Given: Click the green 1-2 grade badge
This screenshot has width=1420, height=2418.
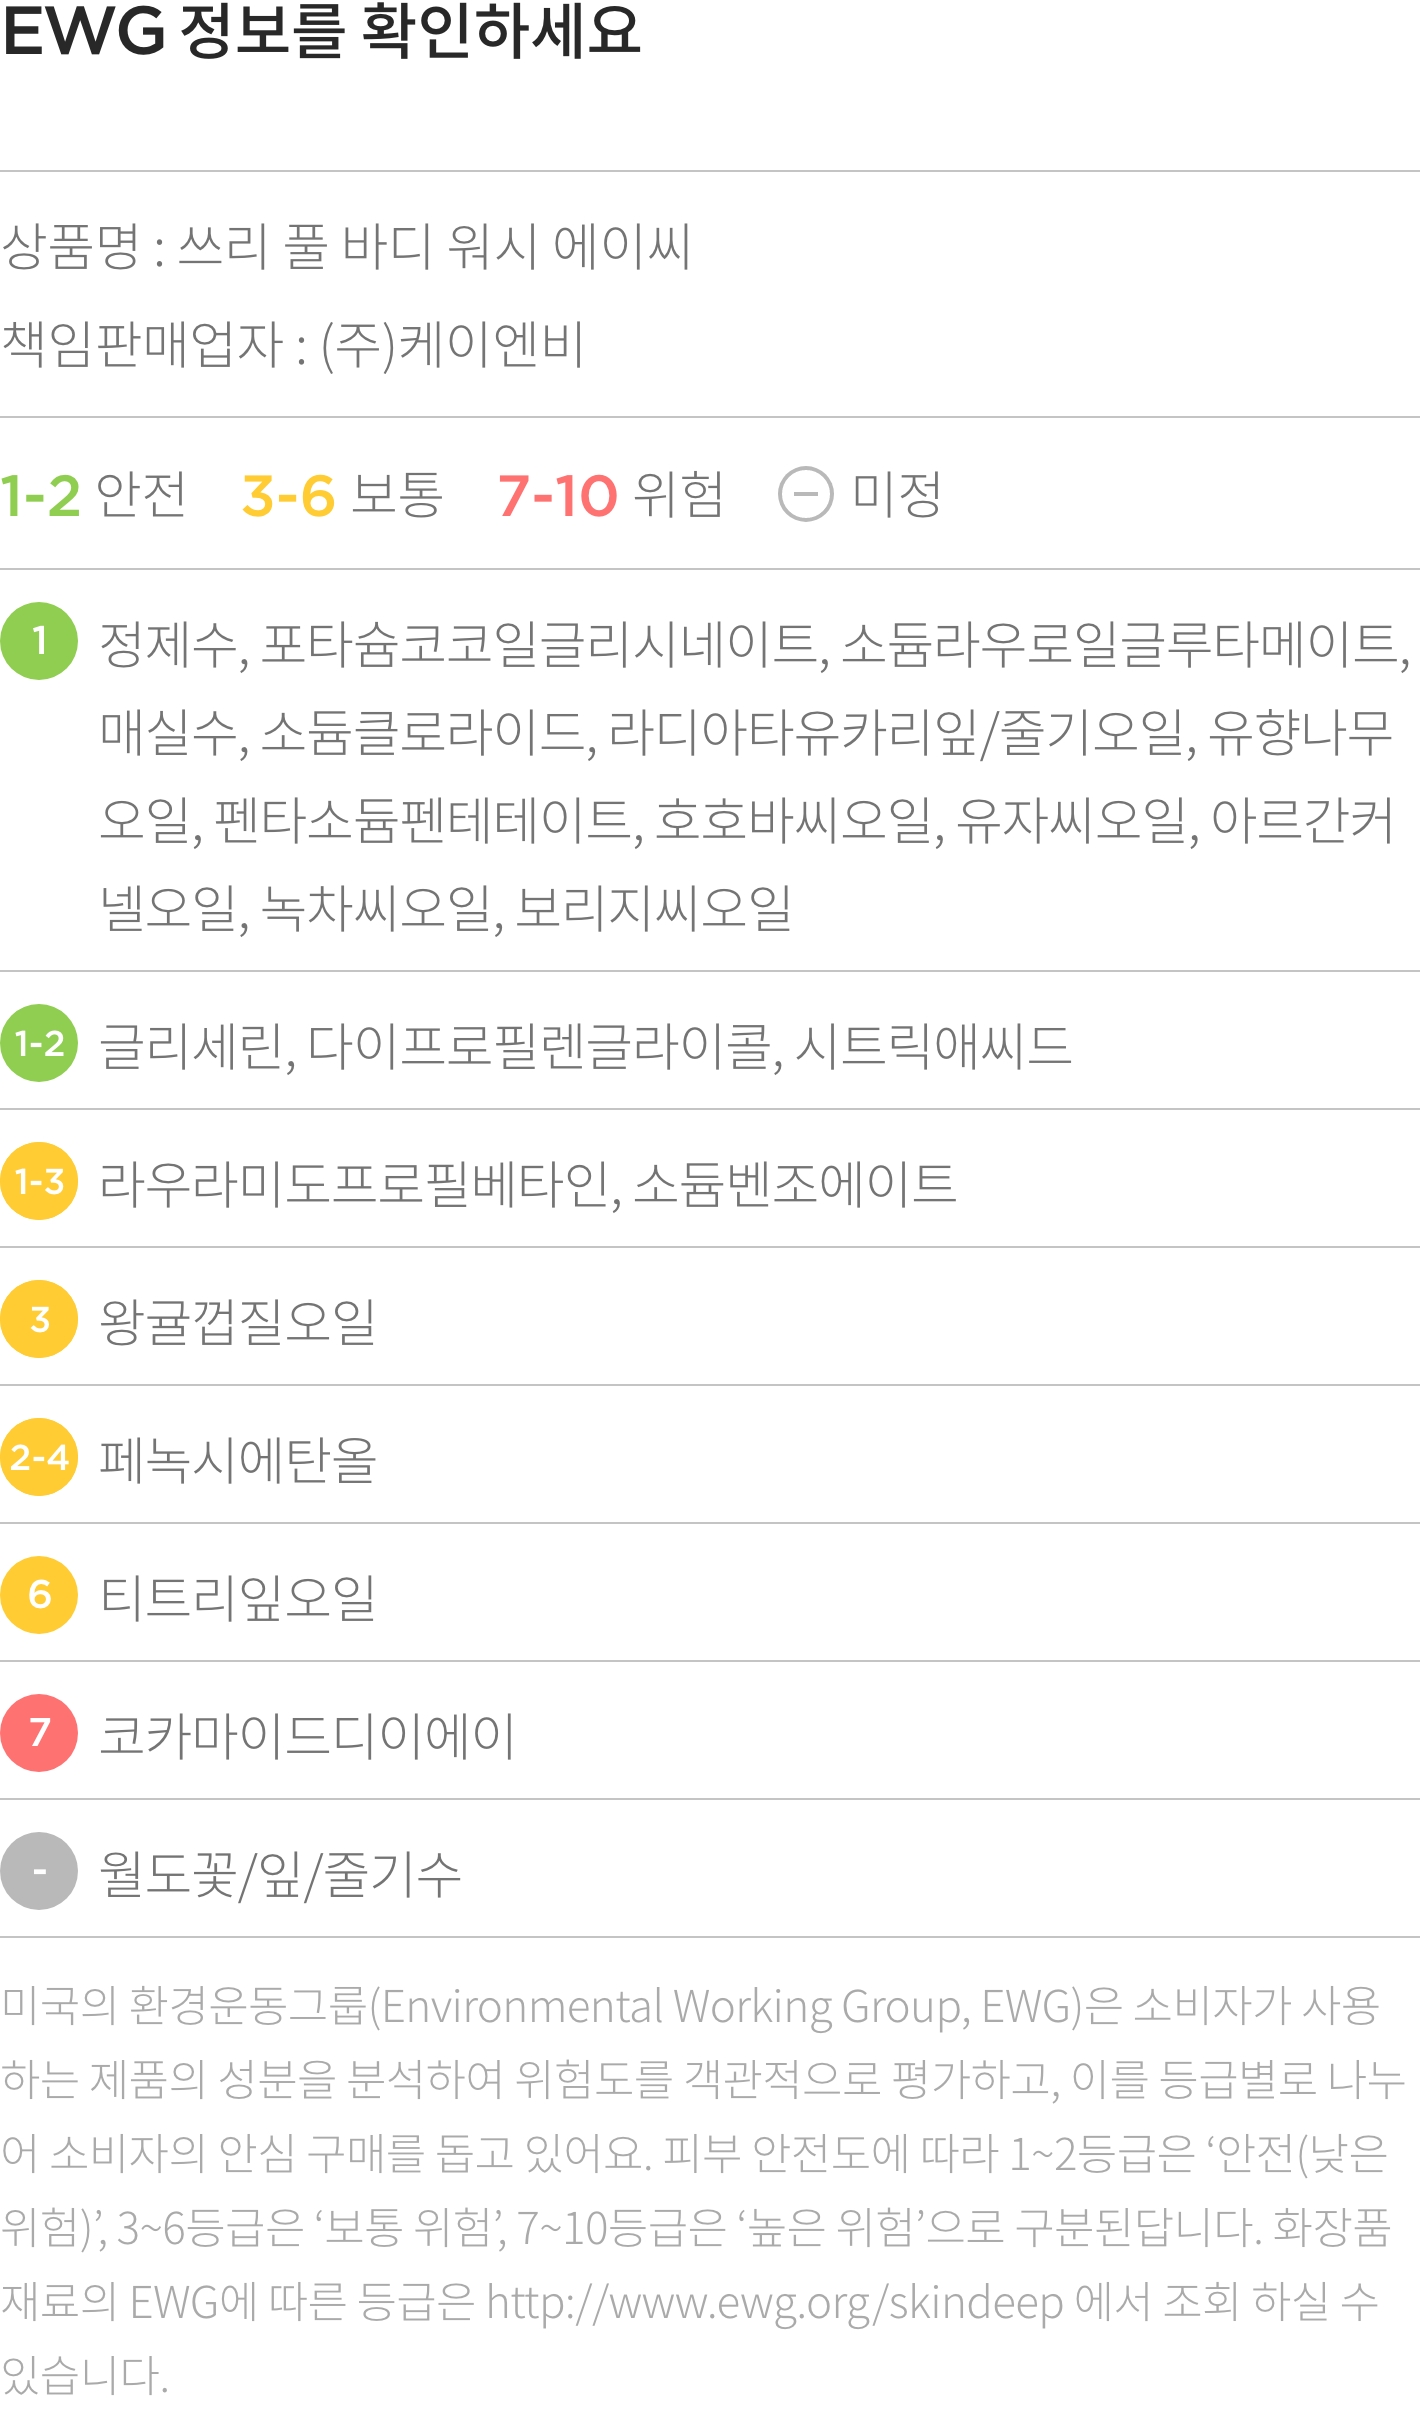Looking at the screenshot, I should (x=39, y=1043).
